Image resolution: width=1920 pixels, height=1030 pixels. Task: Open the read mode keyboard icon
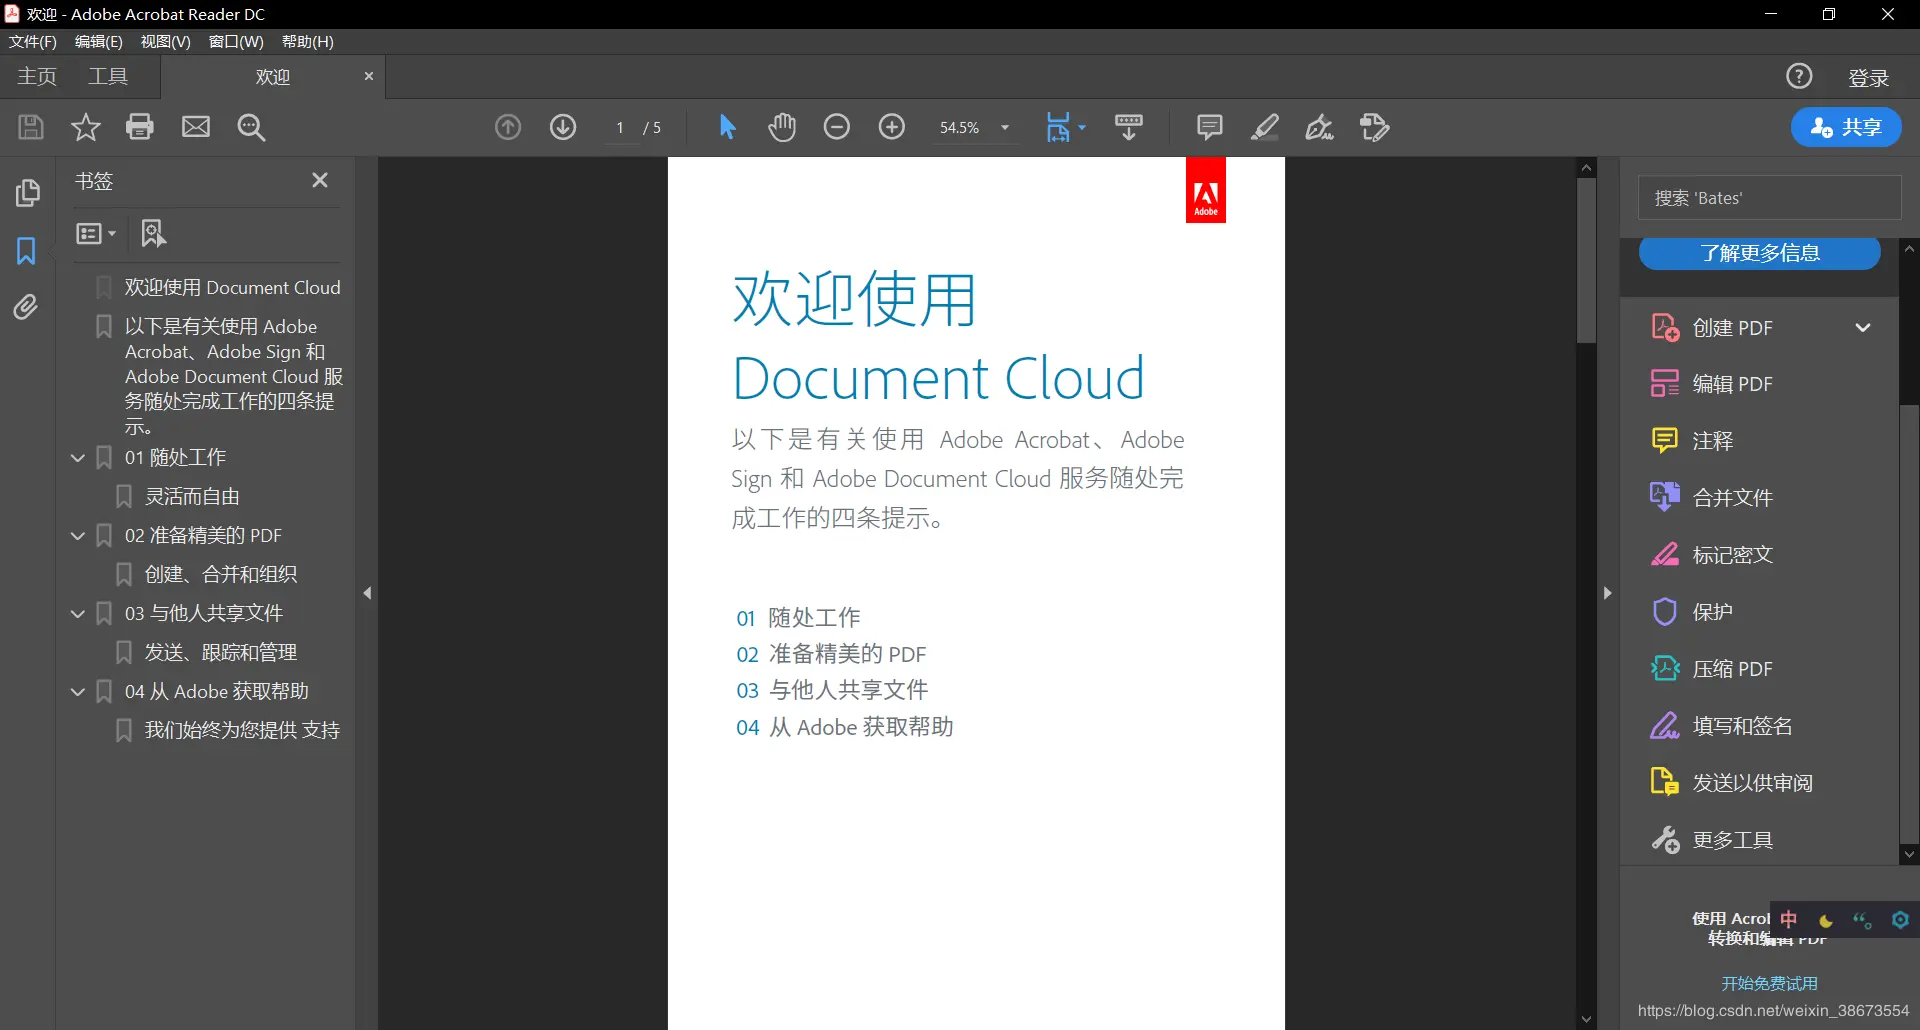(1129, 127)
